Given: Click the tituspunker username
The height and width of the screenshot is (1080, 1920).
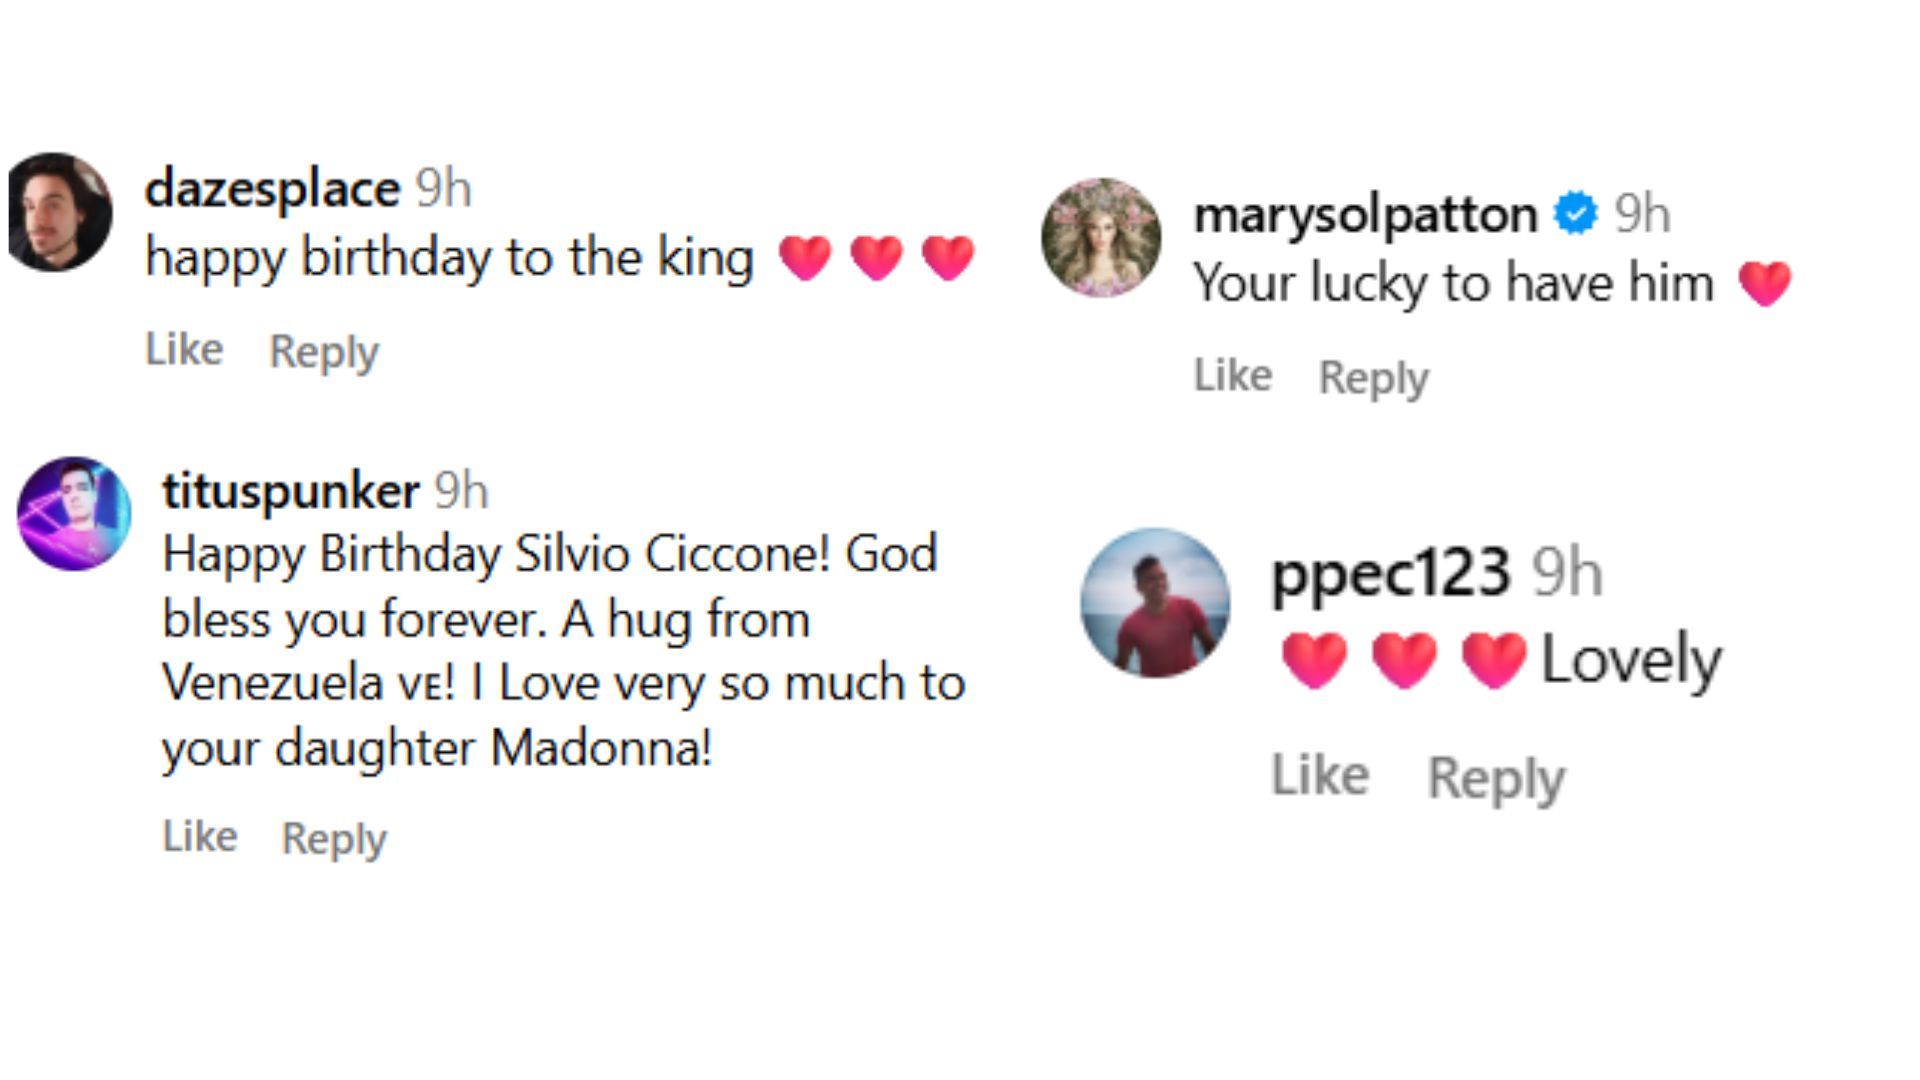Looking at the screenshot, I should coord(290,491).
